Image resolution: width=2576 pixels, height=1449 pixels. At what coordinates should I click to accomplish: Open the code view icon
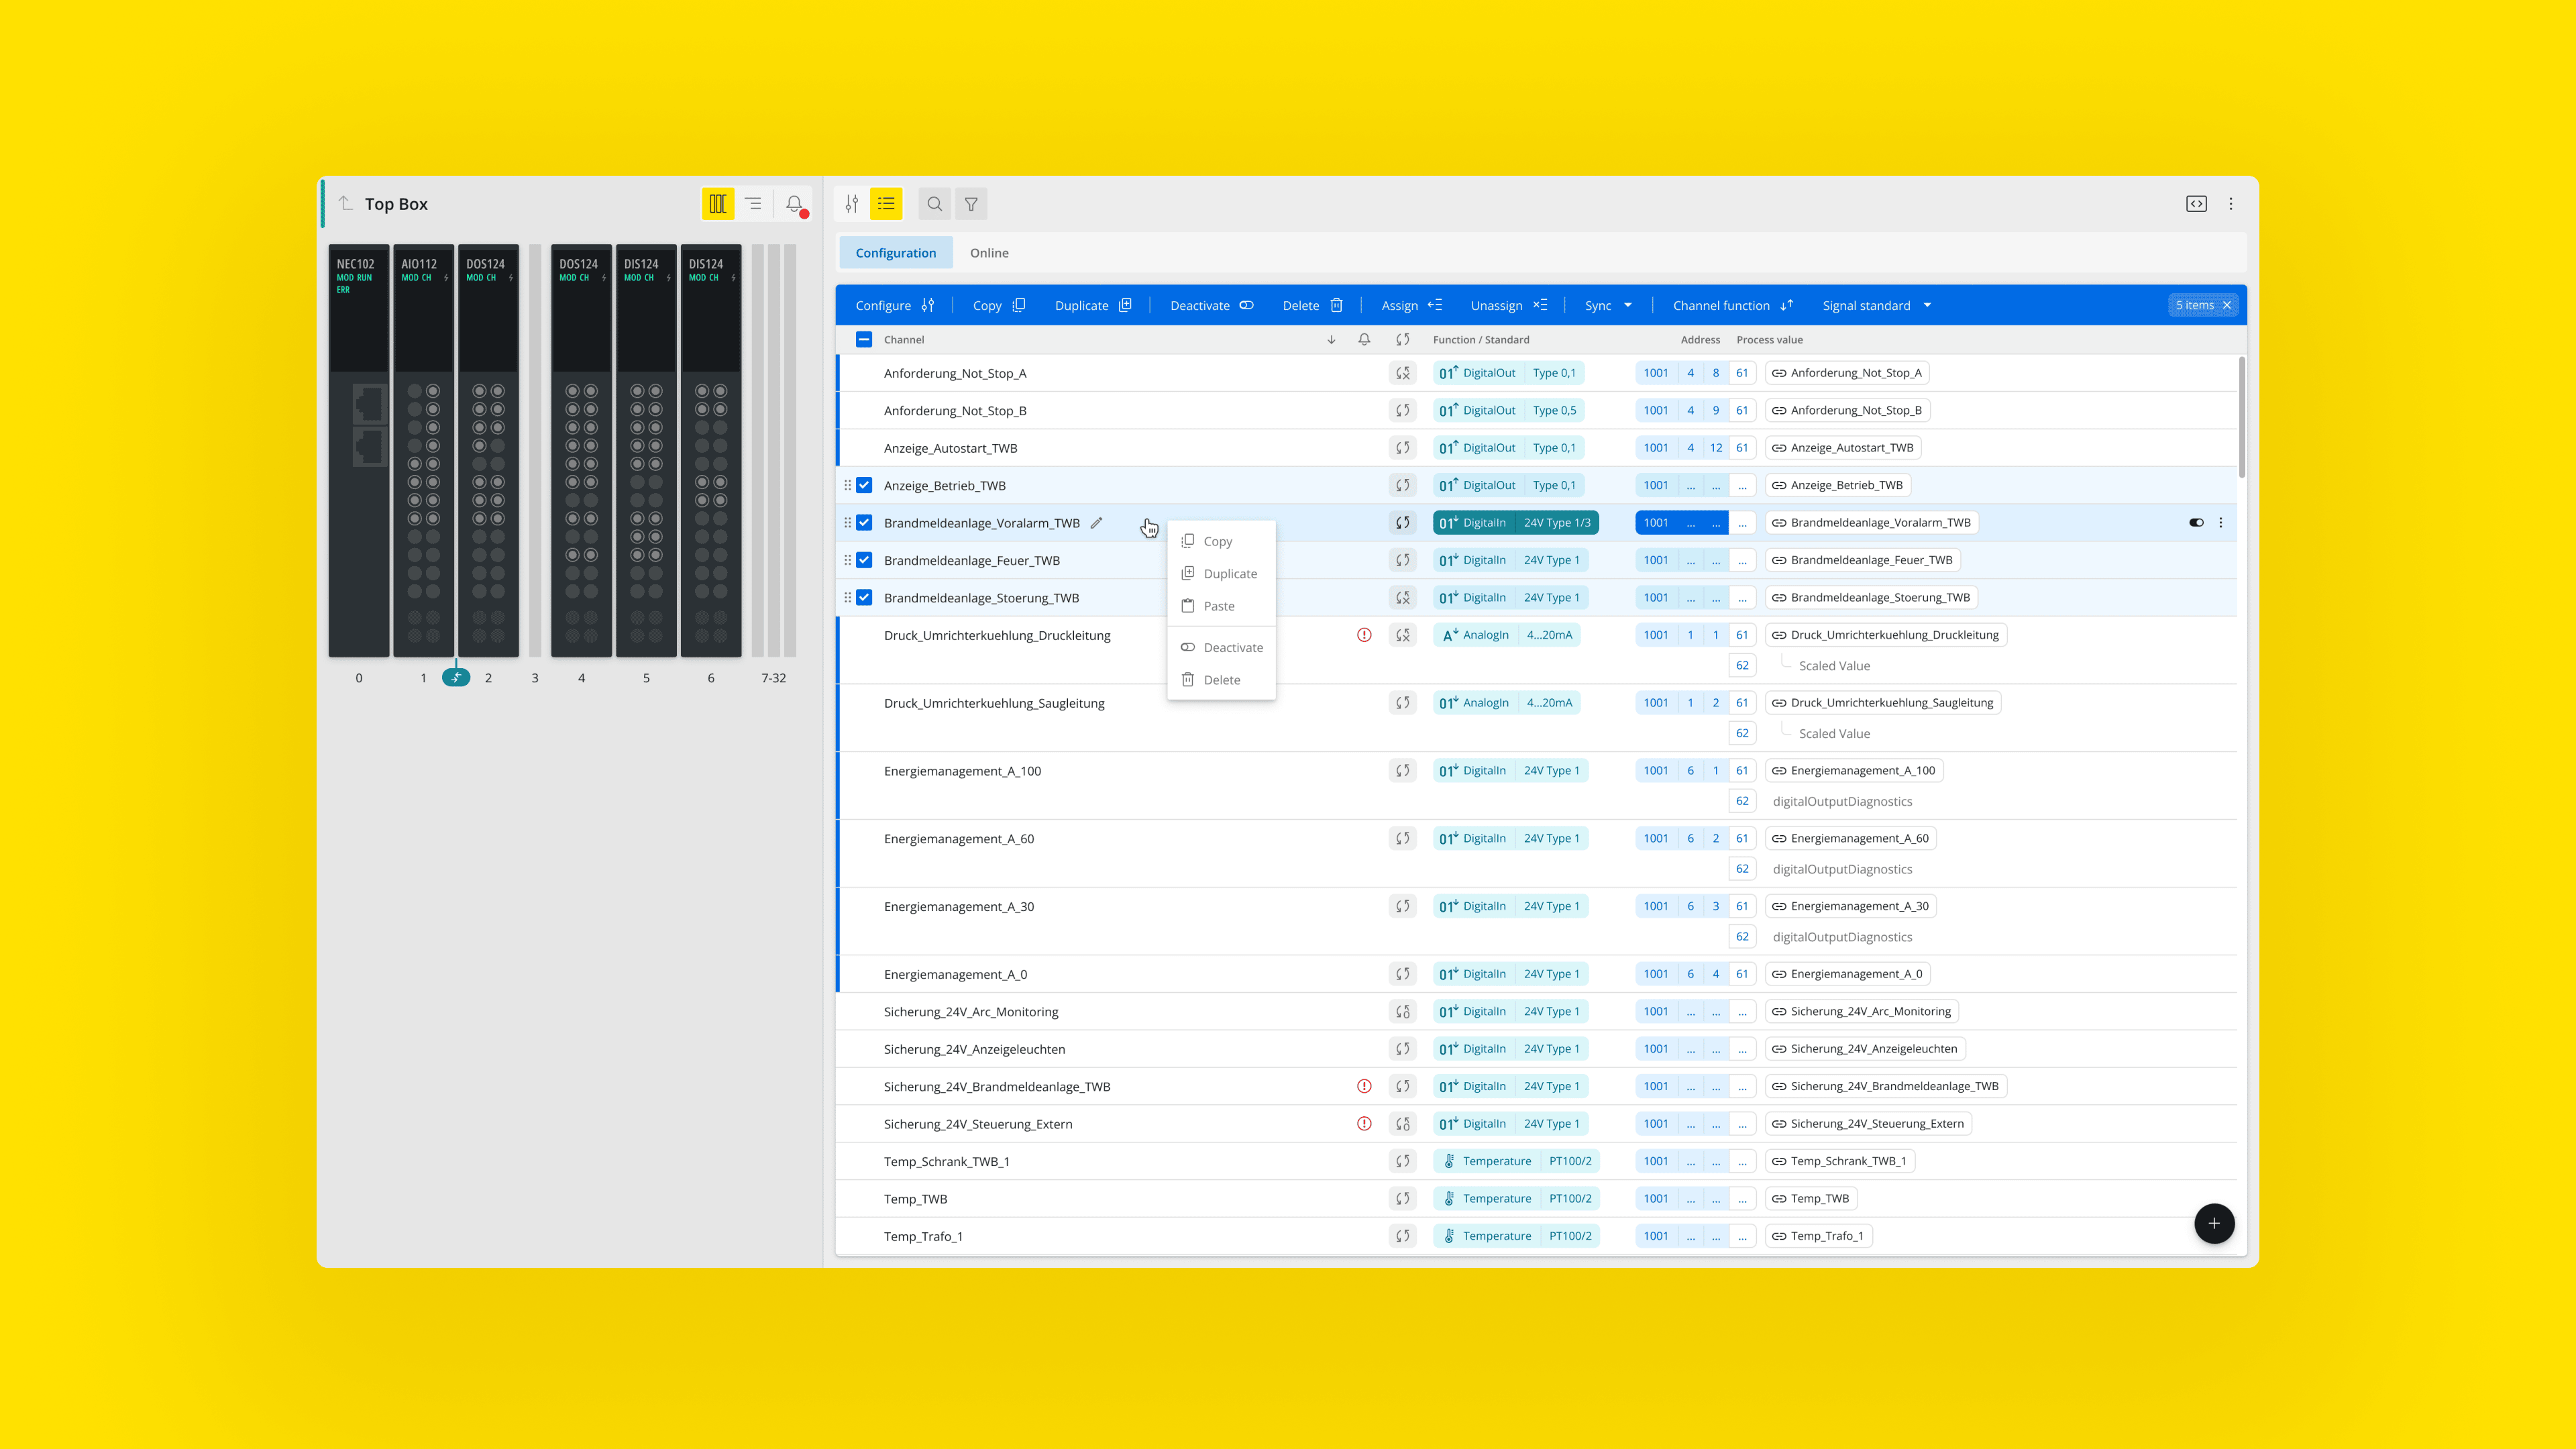(2196, 204)
